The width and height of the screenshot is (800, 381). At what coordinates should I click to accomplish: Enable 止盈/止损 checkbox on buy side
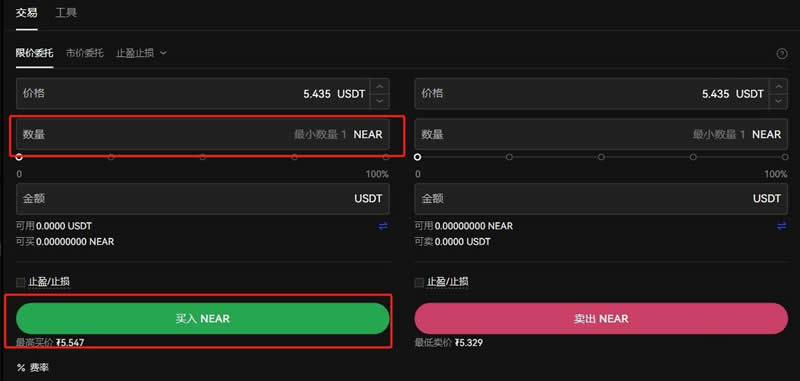[x=20, y=282]
